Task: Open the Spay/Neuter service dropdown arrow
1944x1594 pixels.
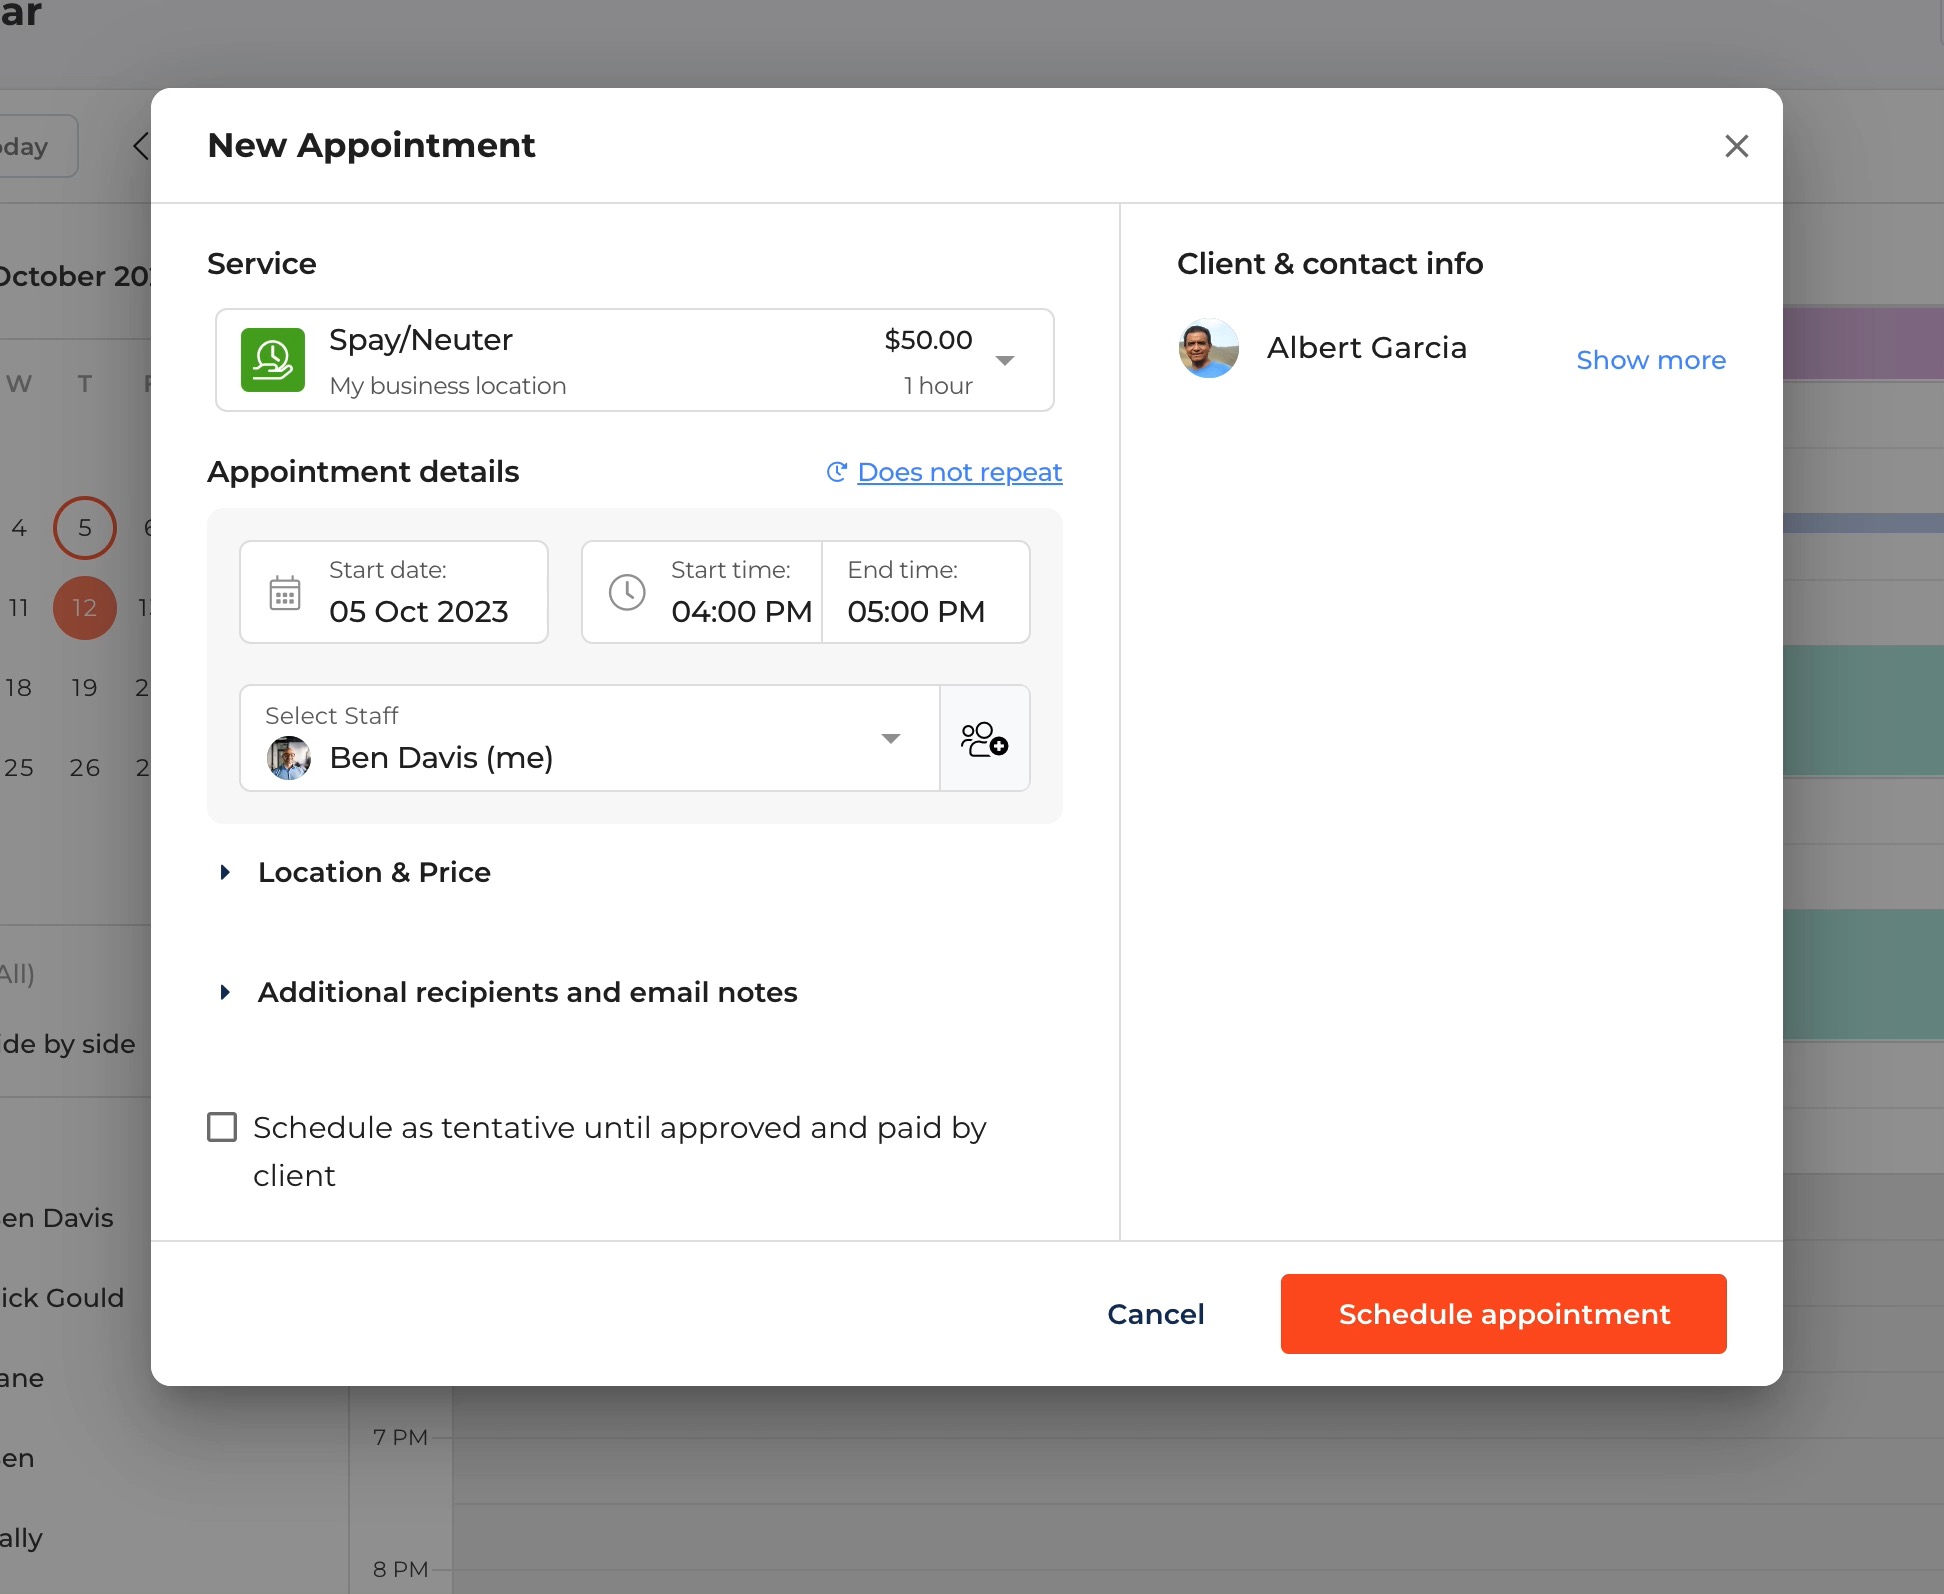Action: pos(1005,361)
